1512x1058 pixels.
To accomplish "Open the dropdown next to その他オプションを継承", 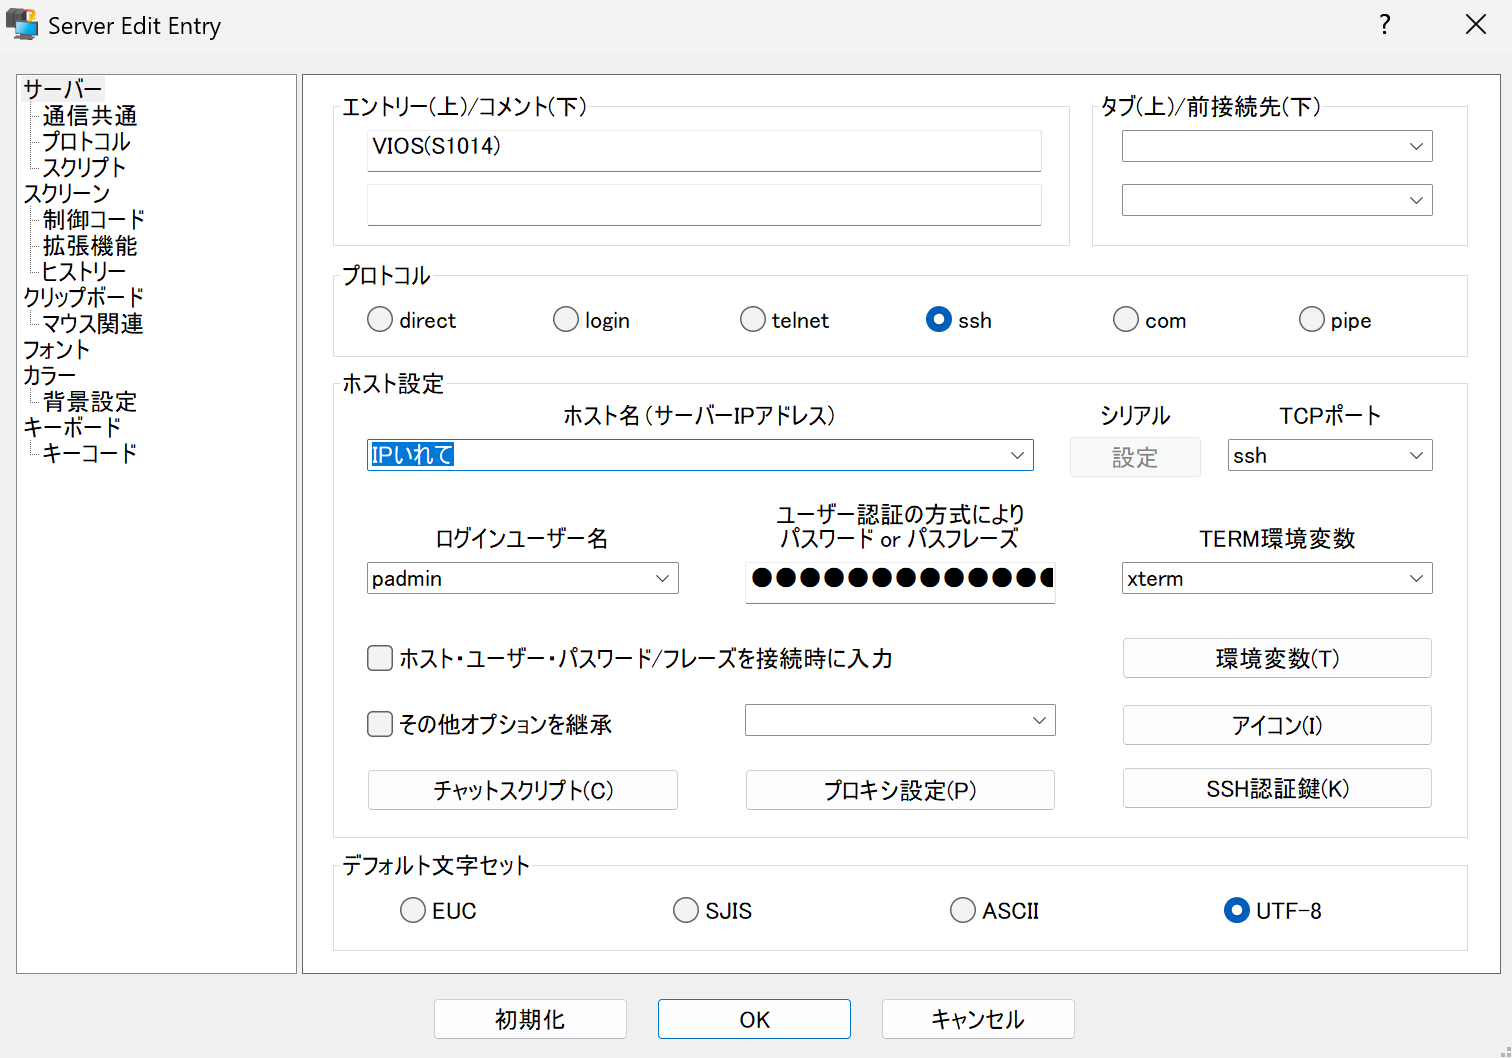I will (x=900, y=720).
